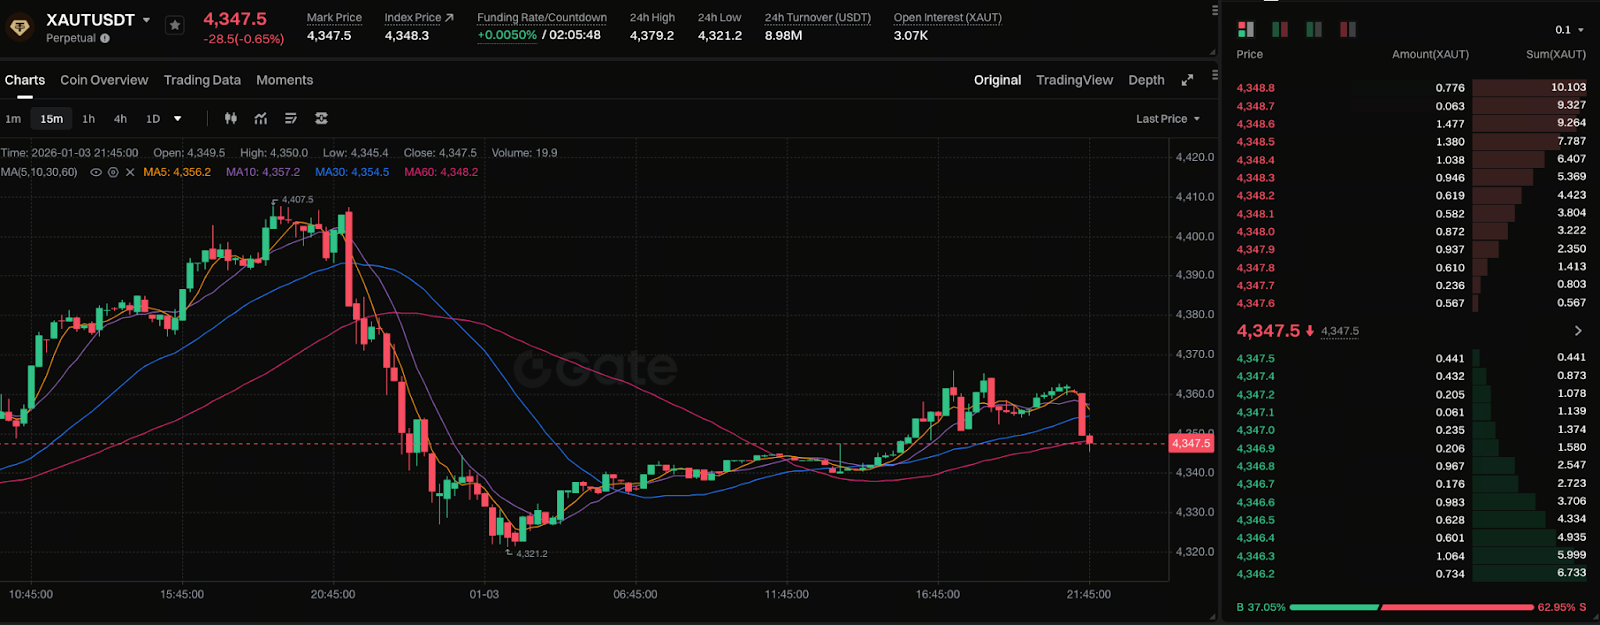Screen dimensions: 1600x625
Task: Select ask row priced 4,348.5
Action: (x=1411, y=142)
